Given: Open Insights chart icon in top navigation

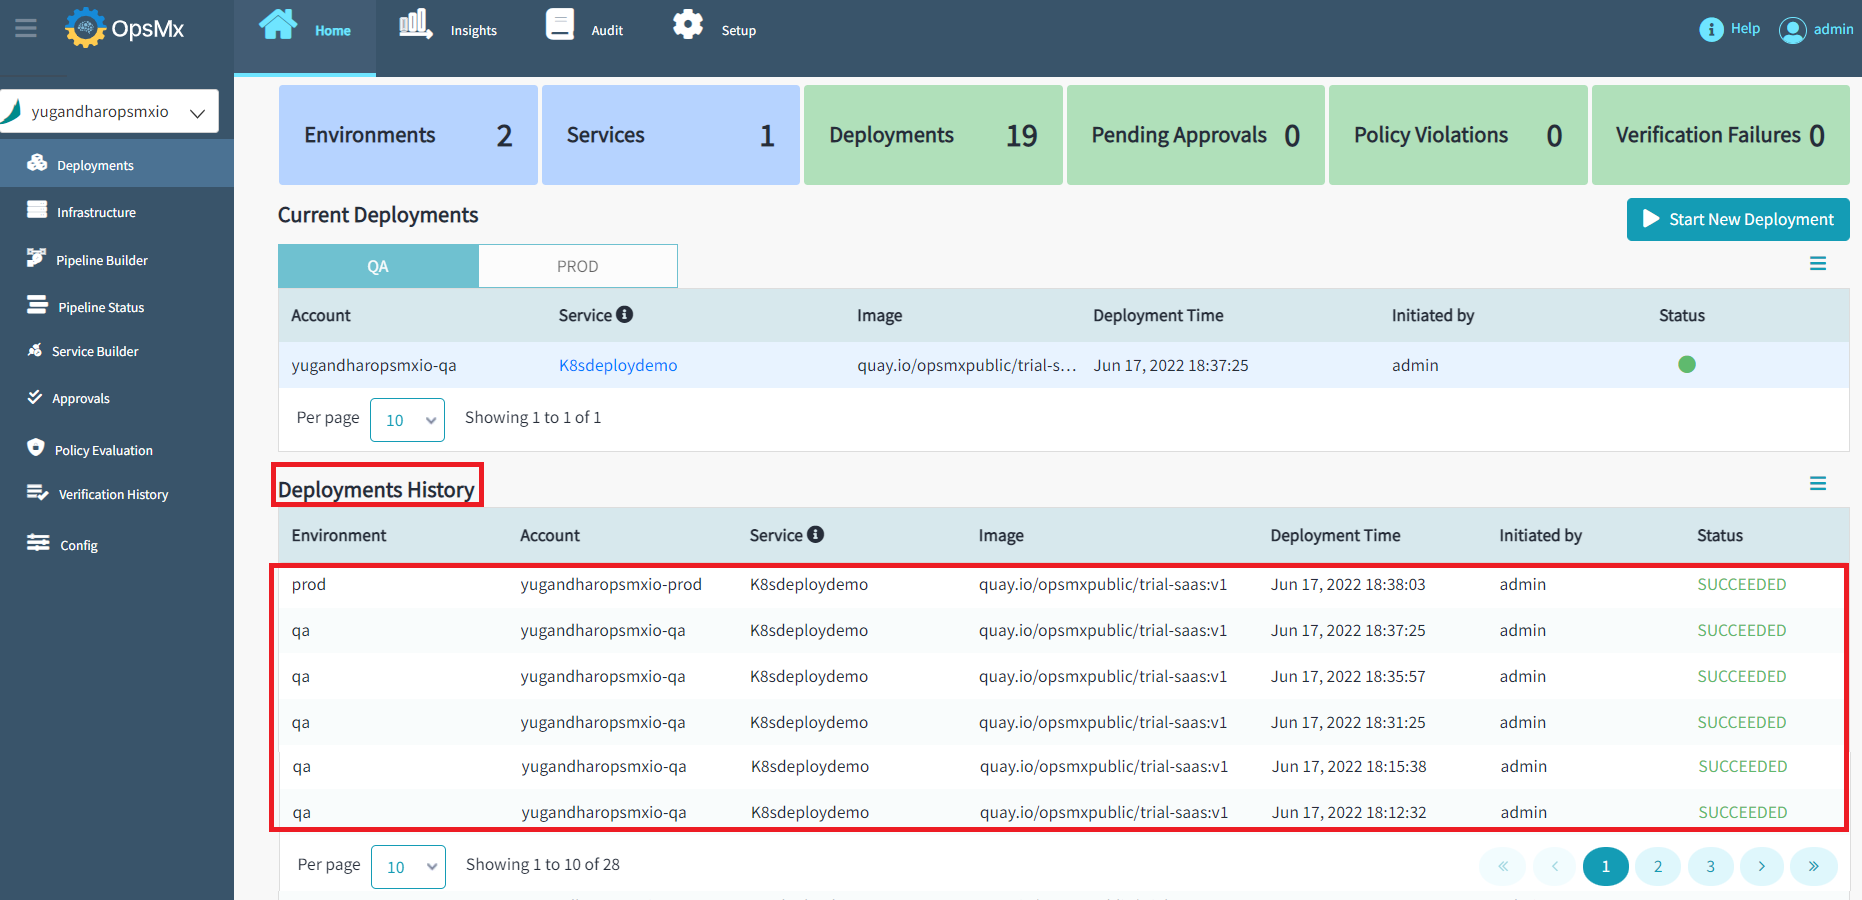Looking at the screenshot, I should coord(415,24).
